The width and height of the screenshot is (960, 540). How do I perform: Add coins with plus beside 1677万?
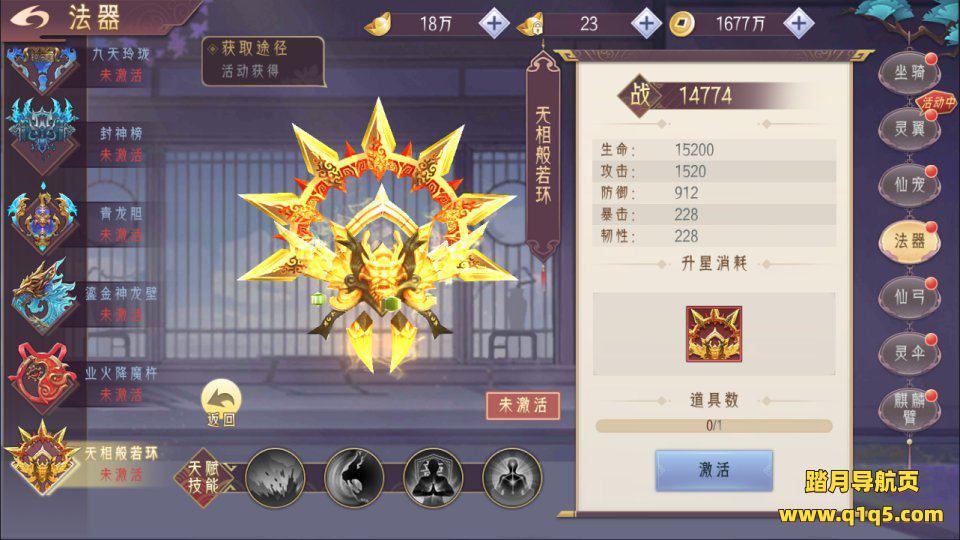[798, 24]
